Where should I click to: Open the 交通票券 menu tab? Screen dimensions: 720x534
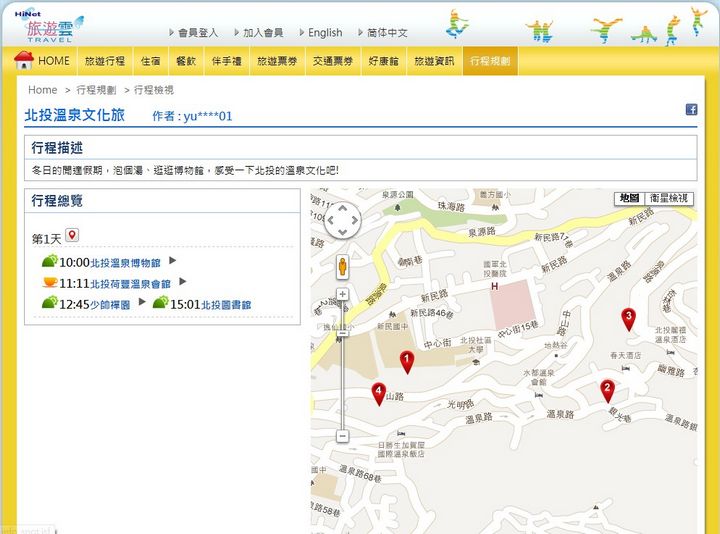coord(332,61)
